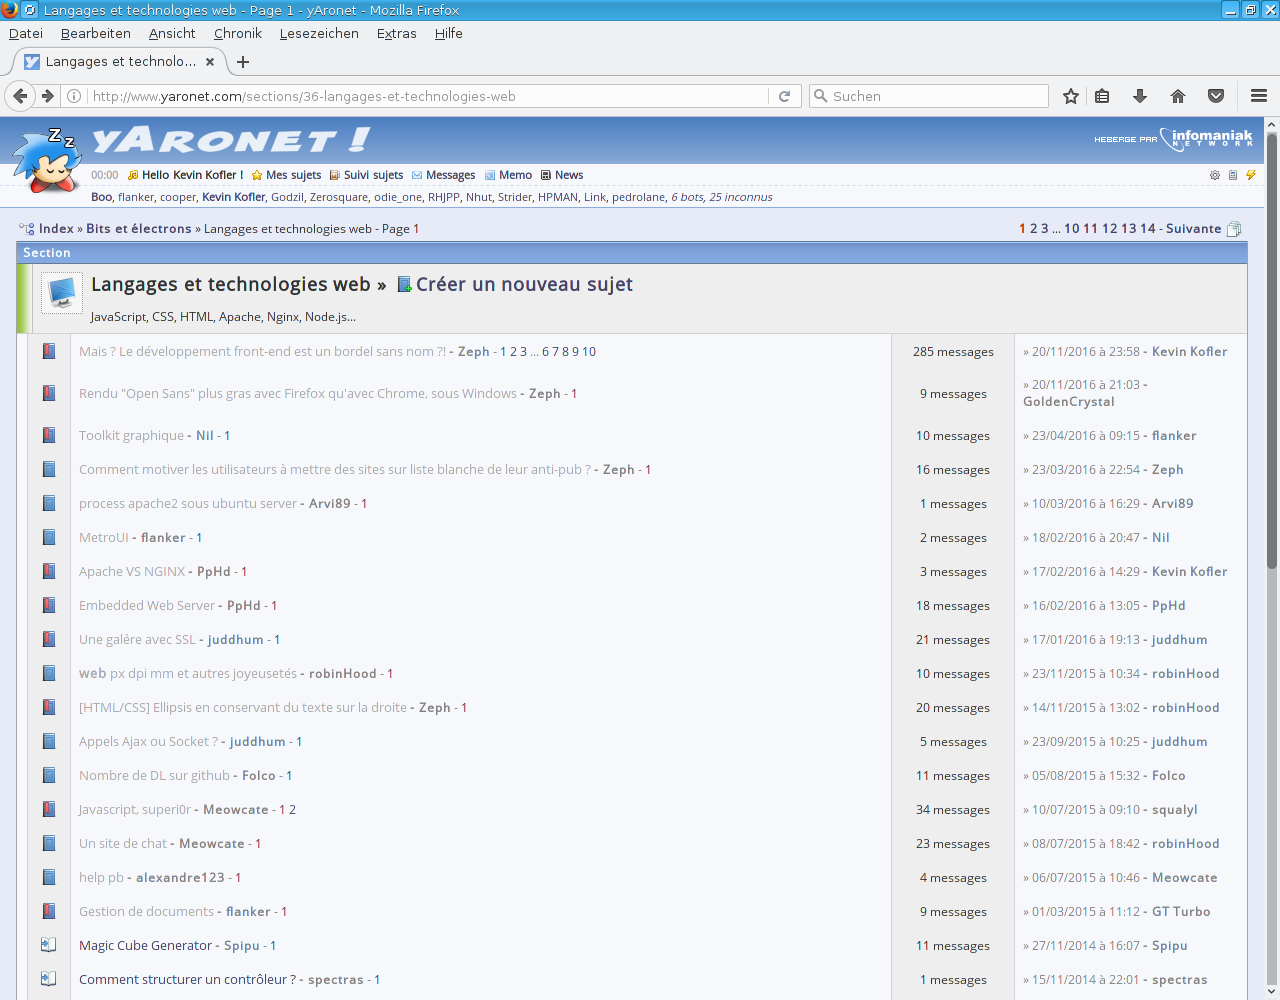Click the settings gear icon in yAronet bar
The image size is (1280, 1000).
1215,175
